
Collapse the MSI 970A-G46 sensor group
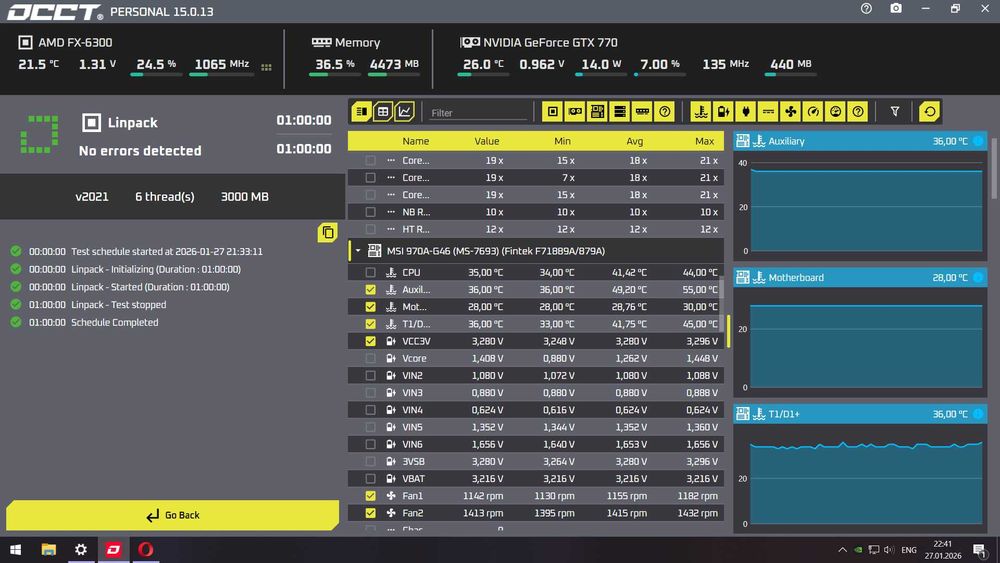358,251
